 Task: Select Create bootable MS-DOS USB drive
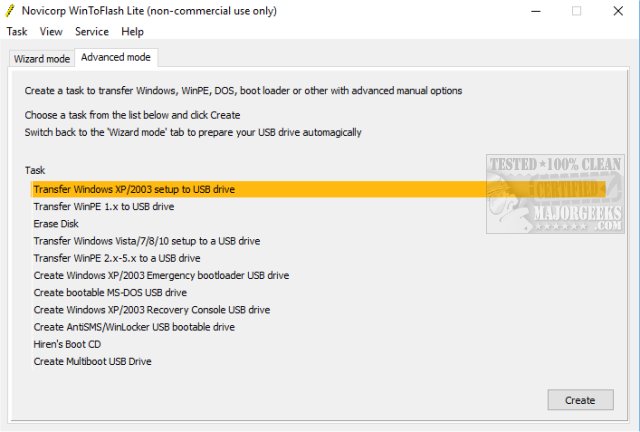pos(110,293)
